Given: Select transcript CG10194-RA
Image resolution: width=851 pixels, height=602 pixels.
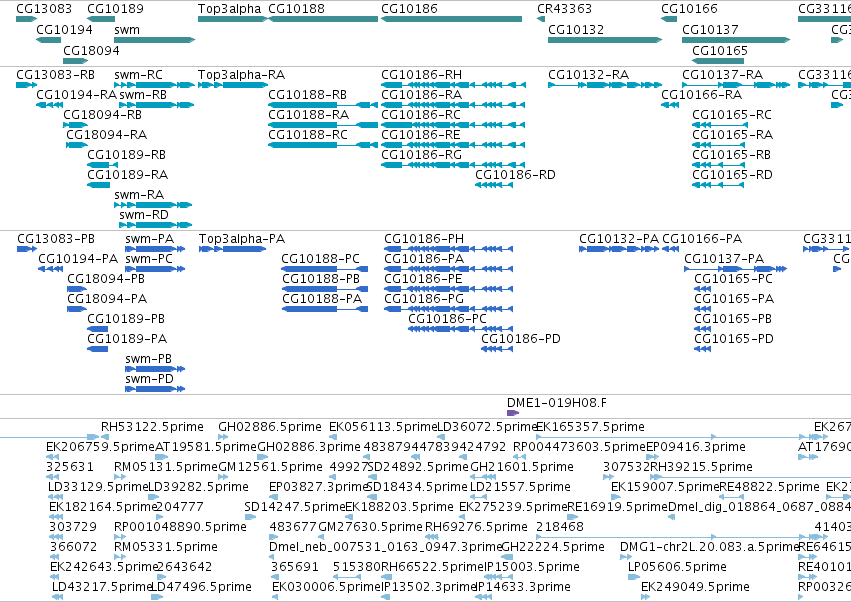Looking at the screenshot, I should point(77,94).
